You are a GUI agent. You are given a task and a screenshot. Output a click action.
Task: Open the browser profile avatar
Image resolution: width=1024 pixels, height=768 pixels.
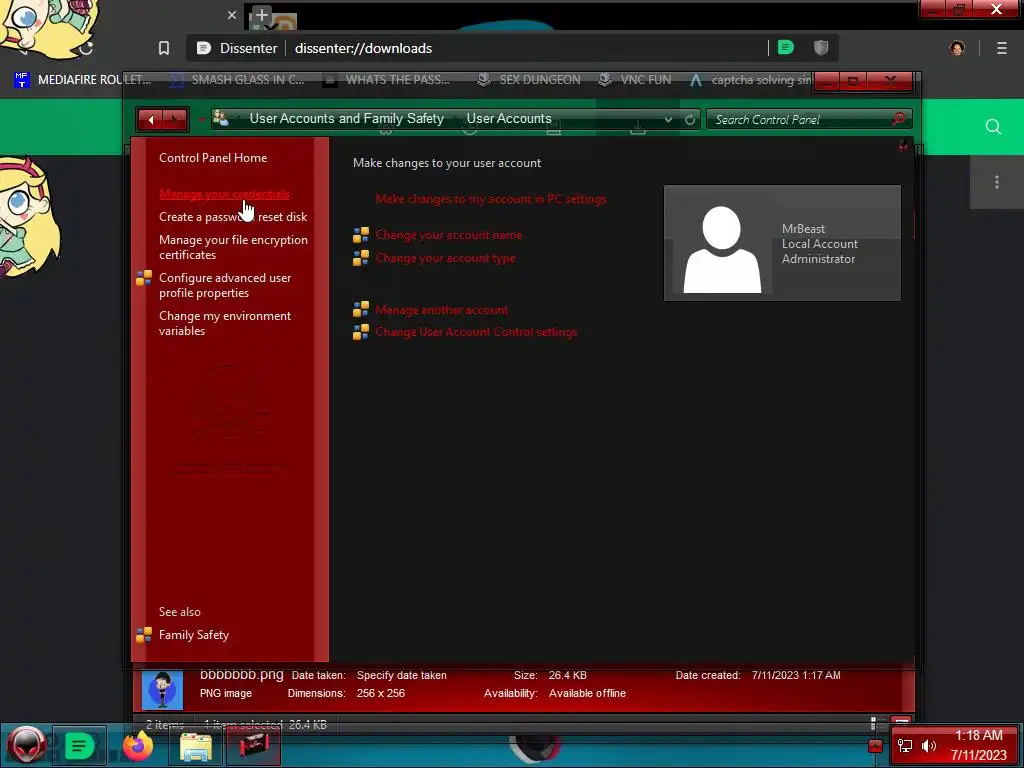957,48
